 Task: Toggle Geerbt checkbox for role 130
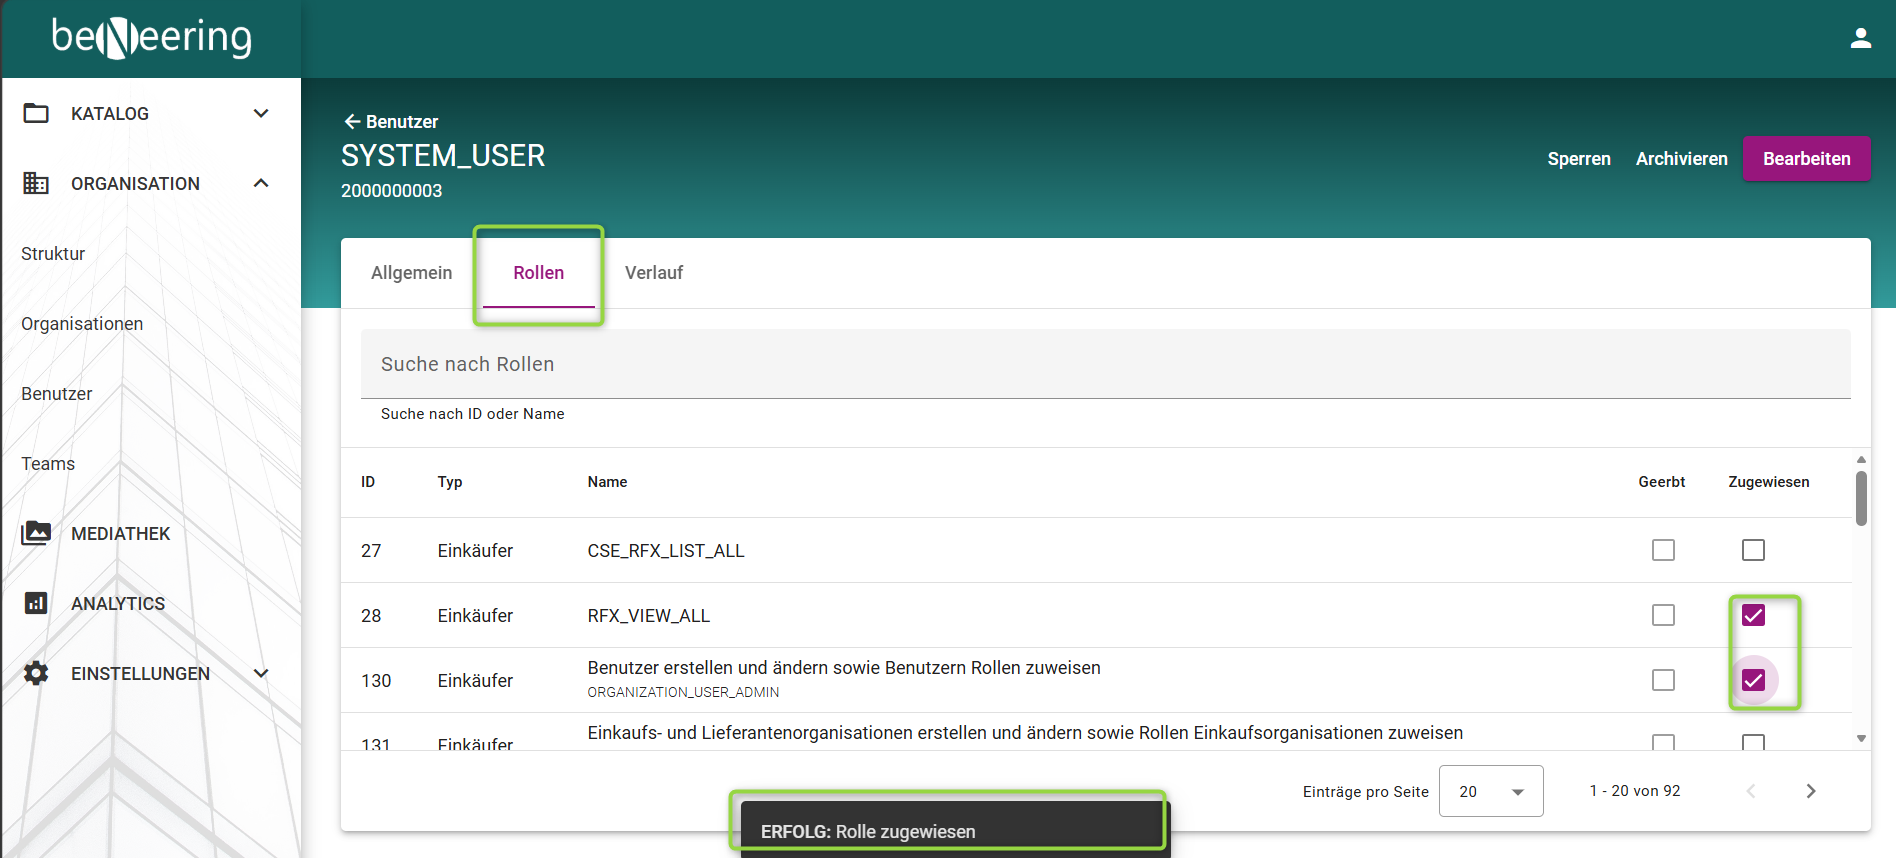[1663, 680]
